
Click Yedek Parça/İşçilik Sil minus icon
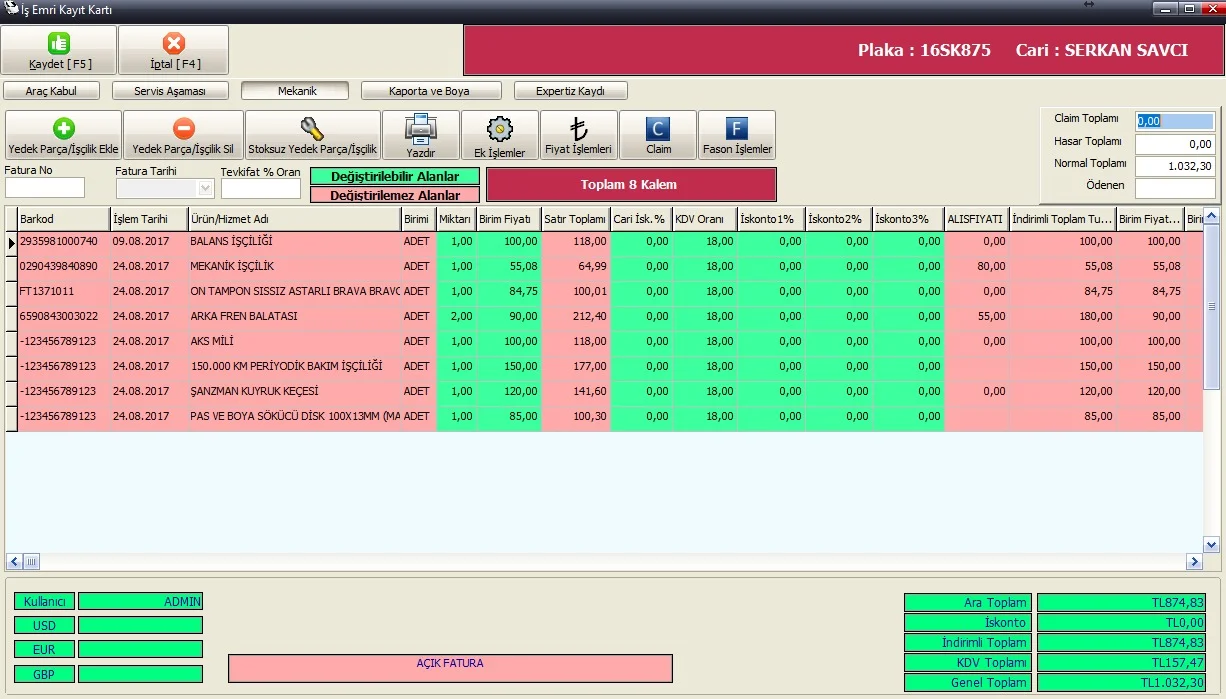click(183, 128)
